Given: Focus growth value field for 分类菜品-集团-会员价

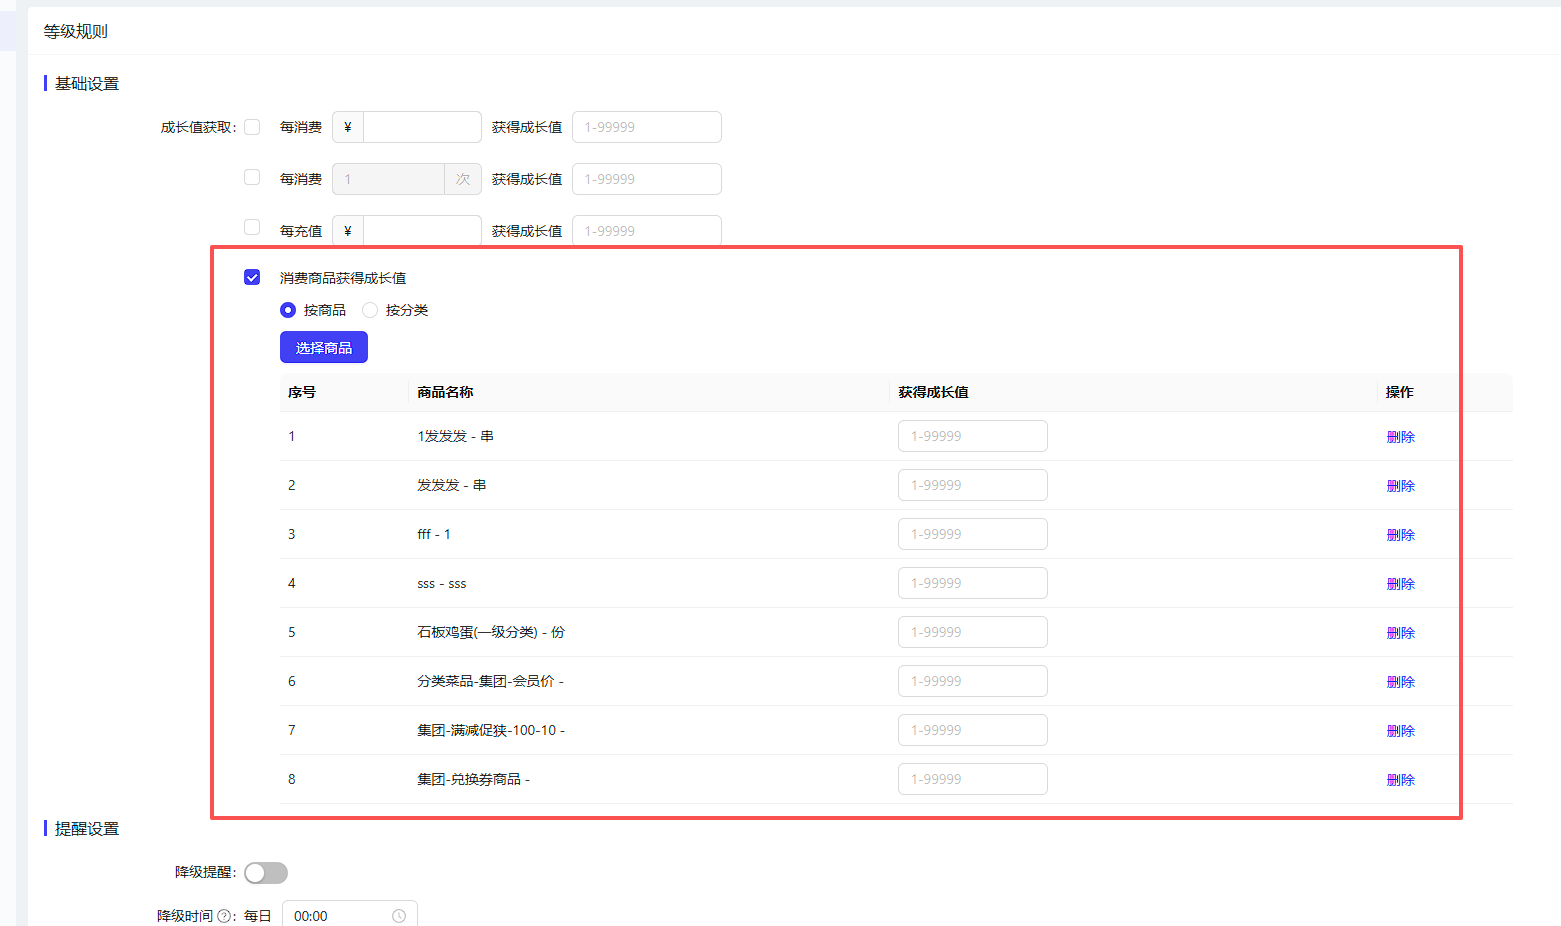Looking at the screenshot, I should click(972, 681).
